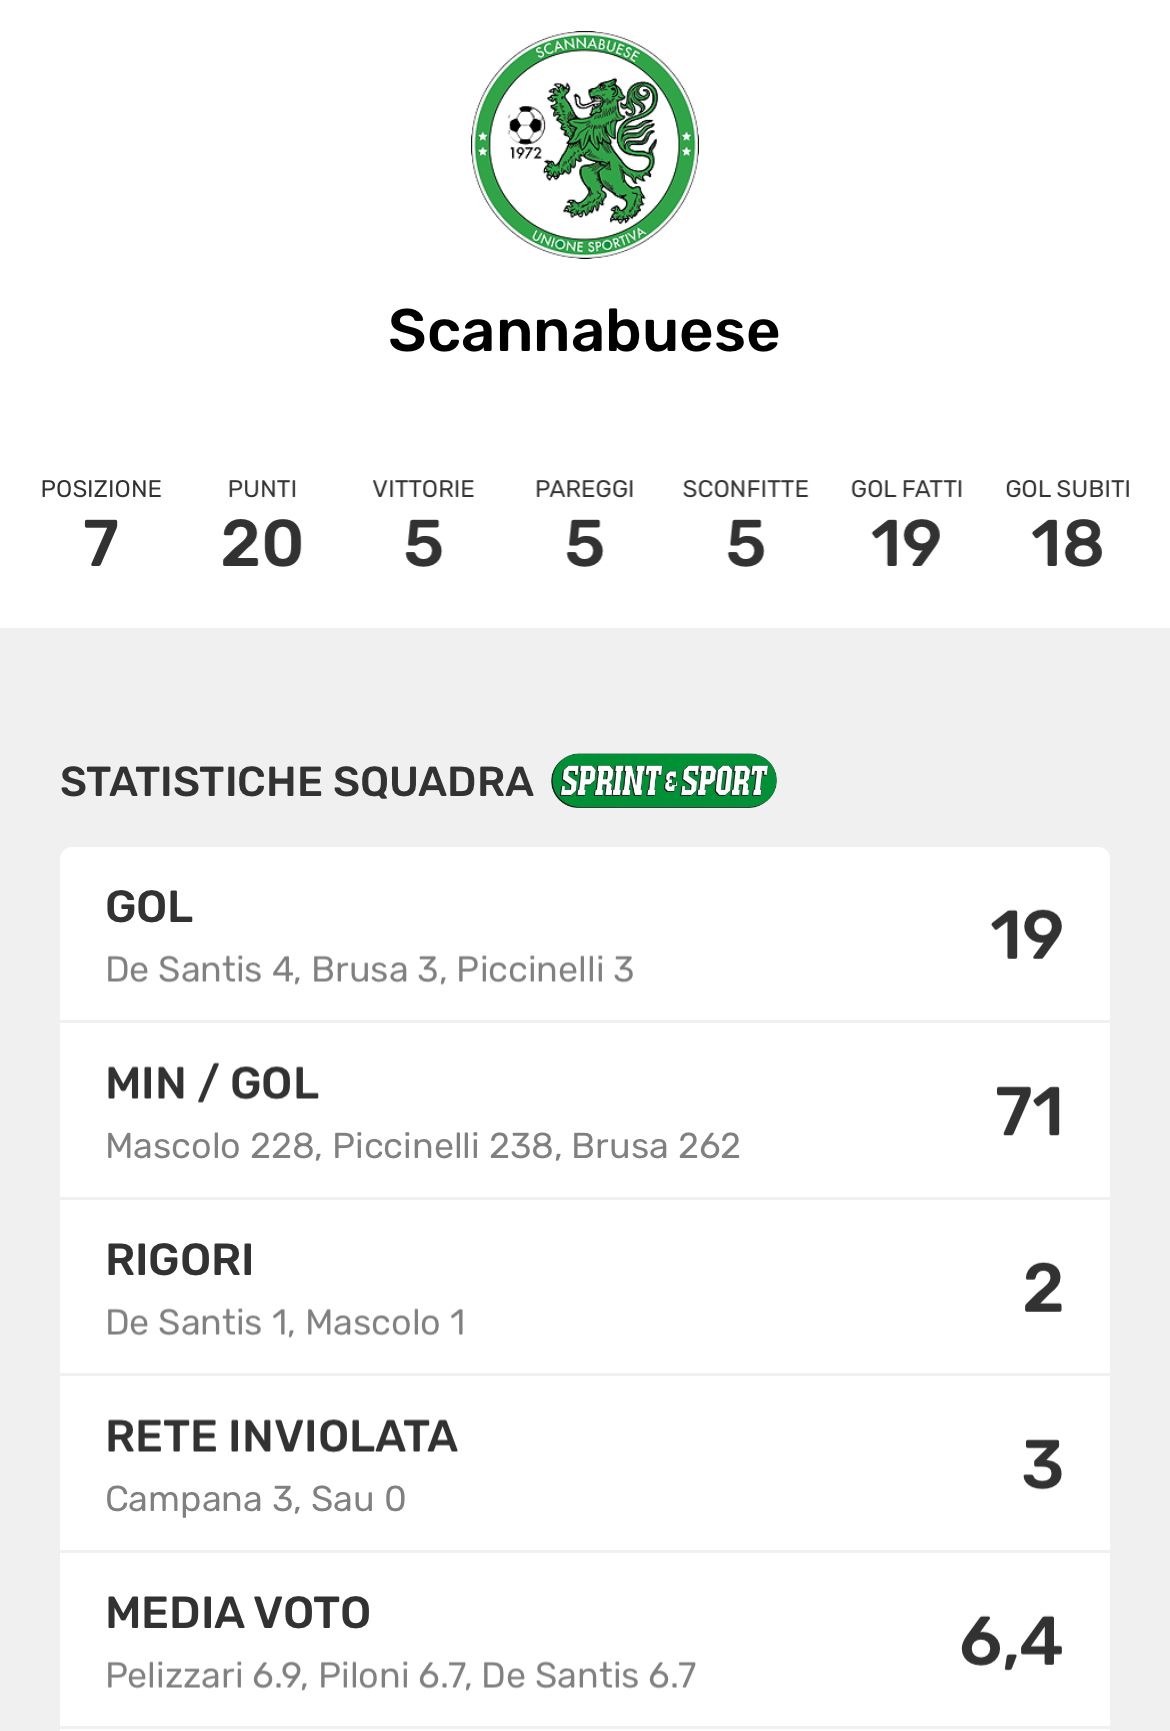Screen dimensions: 1170x1731
Task: Click the Scannabuese team crest logo
Action: coord(585,145)
